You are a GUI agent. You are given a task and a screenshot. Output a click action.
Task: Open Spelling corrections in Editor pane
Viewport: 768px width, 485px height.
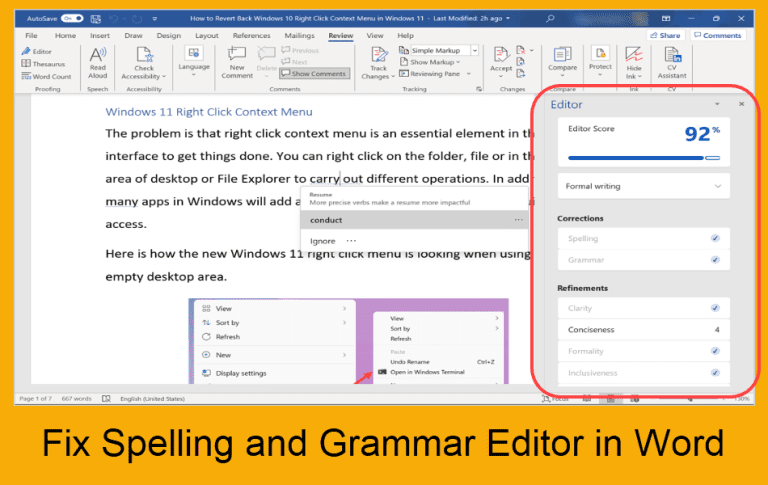tap(644, 239)
